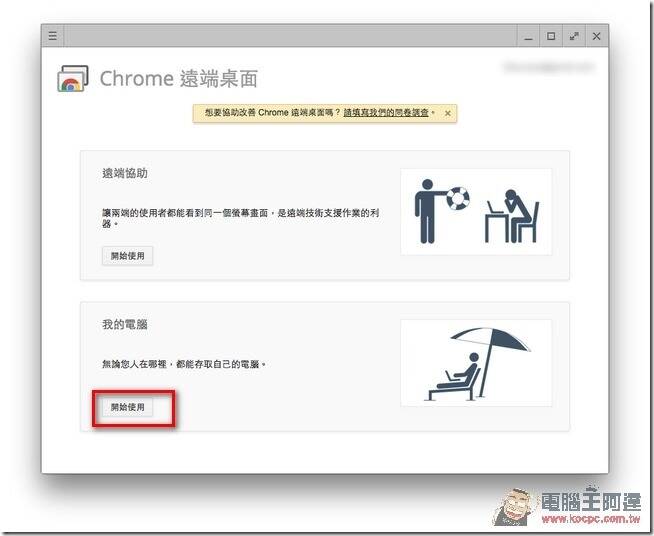Dismiss the yellow survey notification banner
Viewport: 654px width, 536px height.
tap(448, 113)
